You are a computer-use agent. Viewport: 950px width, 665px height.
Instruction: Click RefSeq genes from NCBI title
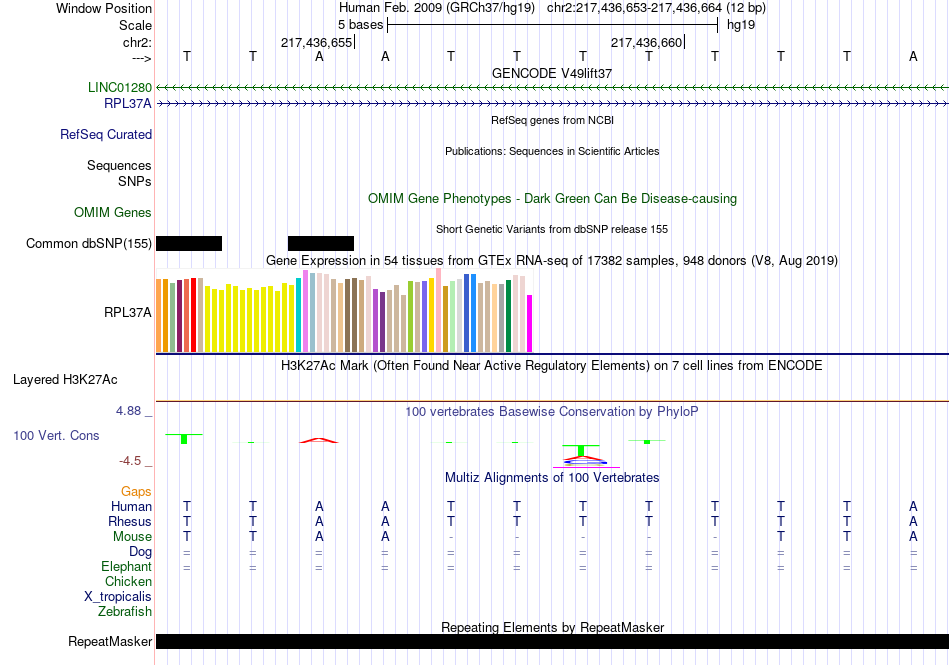553,121
